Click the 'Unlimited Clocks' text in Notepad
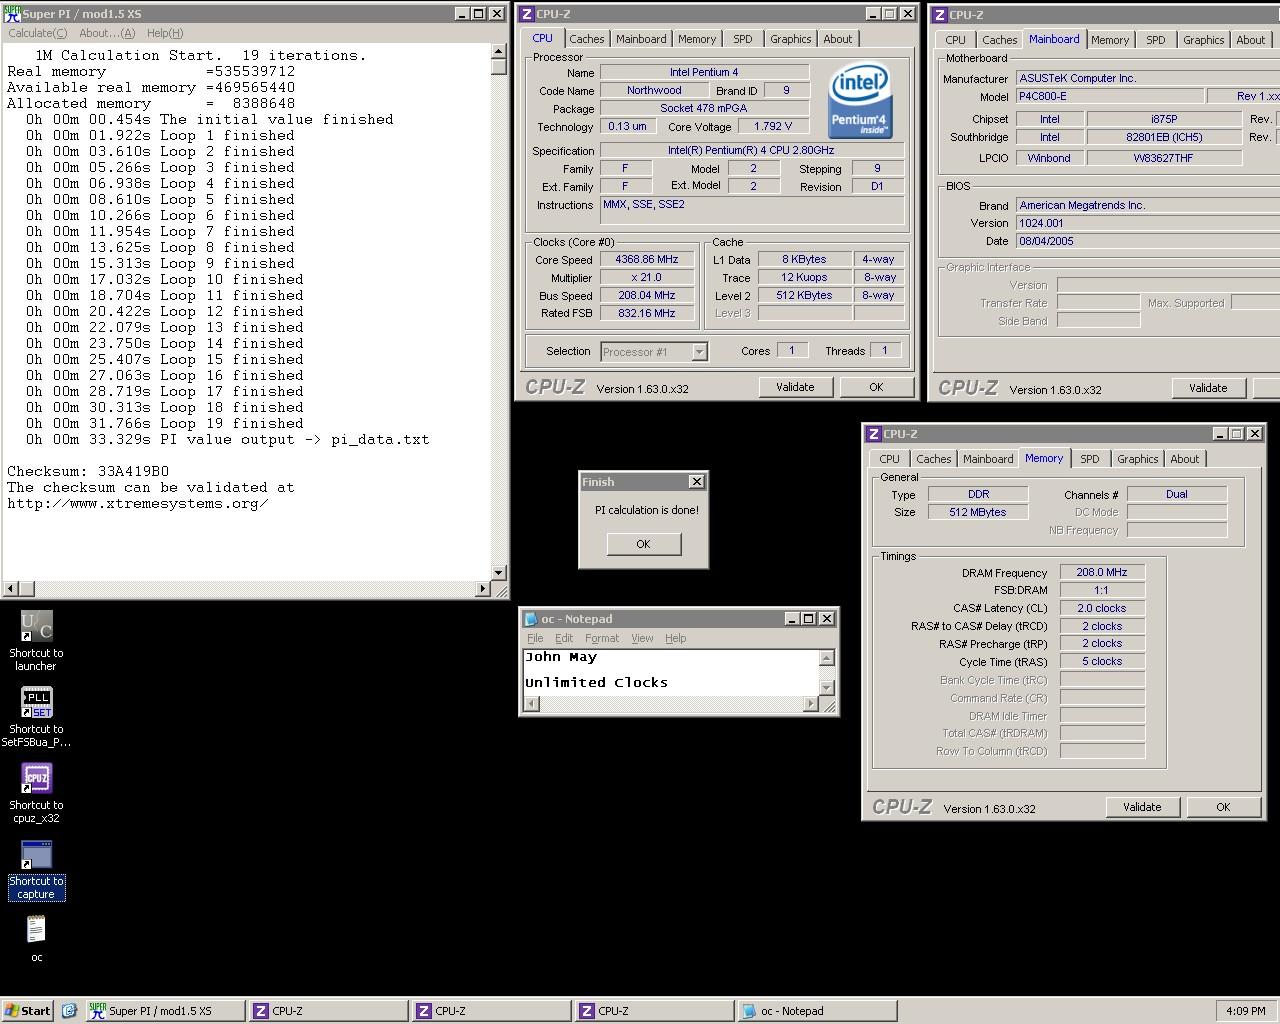The height and width of the screenshot is (1024, 1280). click(x=596, y=683)
